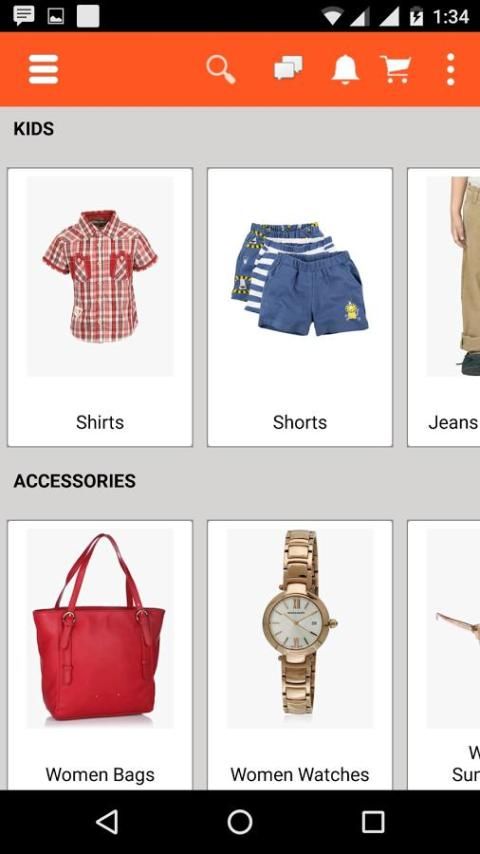Tap the message notification in status bar
The width and height of the screenshot is (480, 854).
click(24, 16)
